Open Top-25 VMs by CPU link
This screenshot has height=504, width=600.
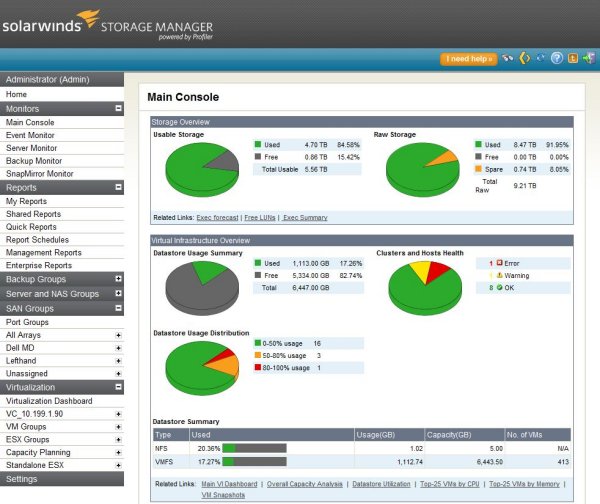450,484
